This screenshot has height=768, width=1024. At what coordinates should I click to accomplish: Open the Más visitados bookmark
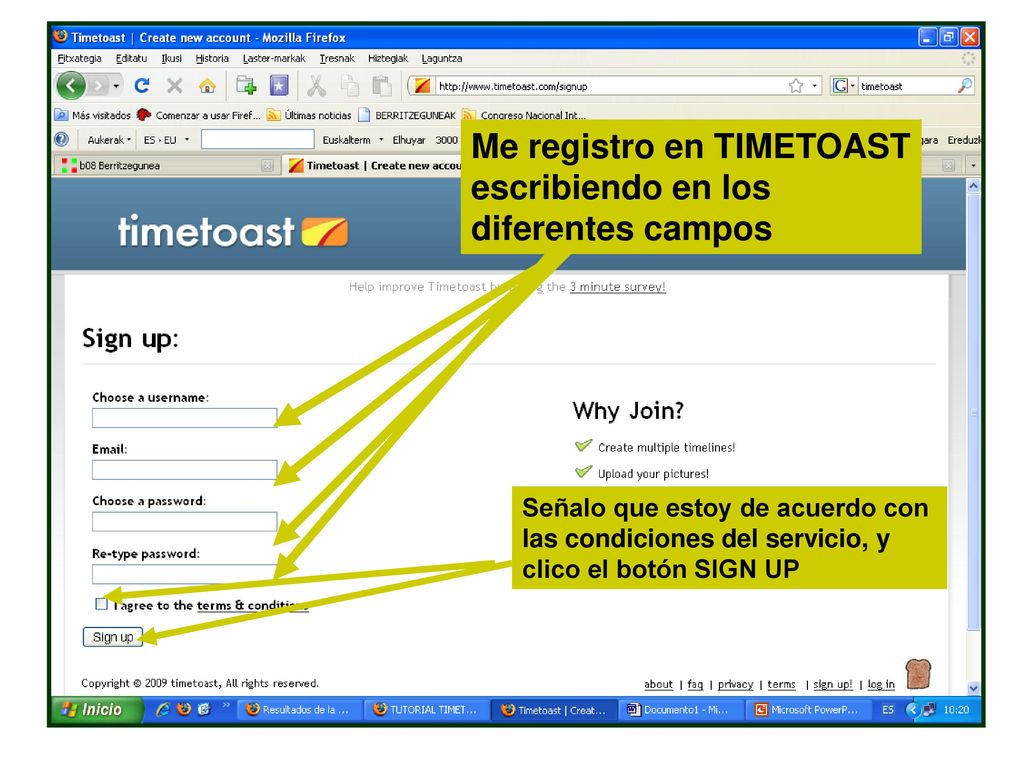tap(93, 115)
